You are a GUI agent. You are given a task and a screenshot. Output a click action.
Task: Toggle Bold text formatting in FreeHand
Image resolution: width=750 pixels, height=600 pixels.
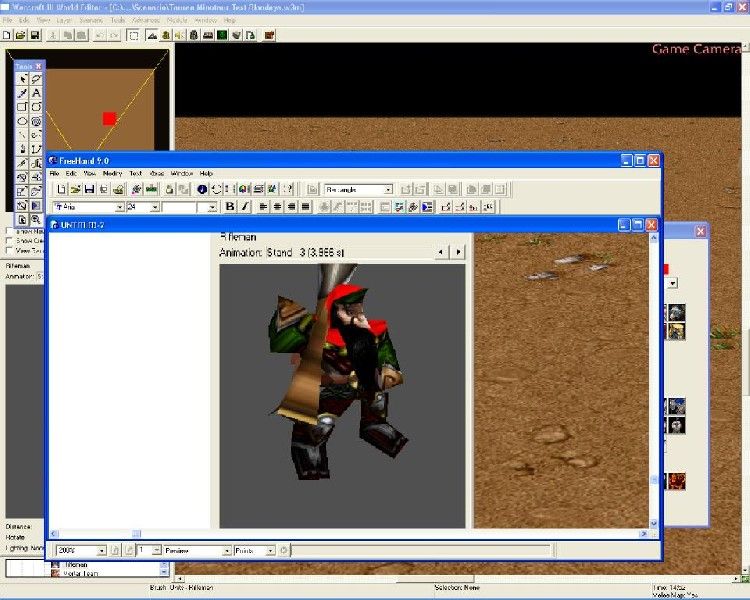click(230, 207)
